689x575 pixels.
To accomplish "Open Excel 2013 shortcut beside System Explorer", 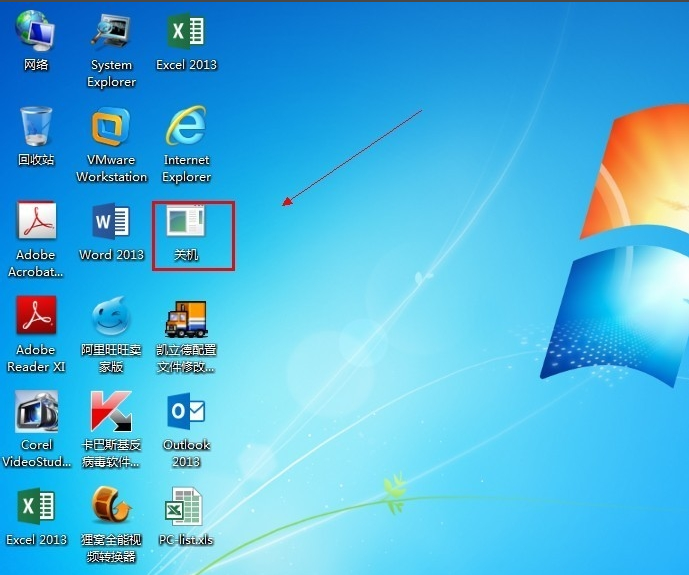I will click(x=186, y=33).
